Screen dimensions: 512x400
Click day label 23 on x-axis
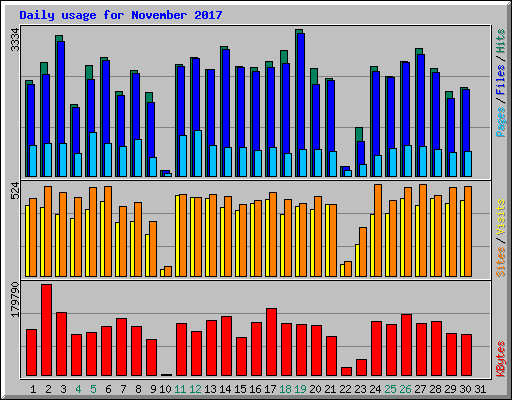360,389
